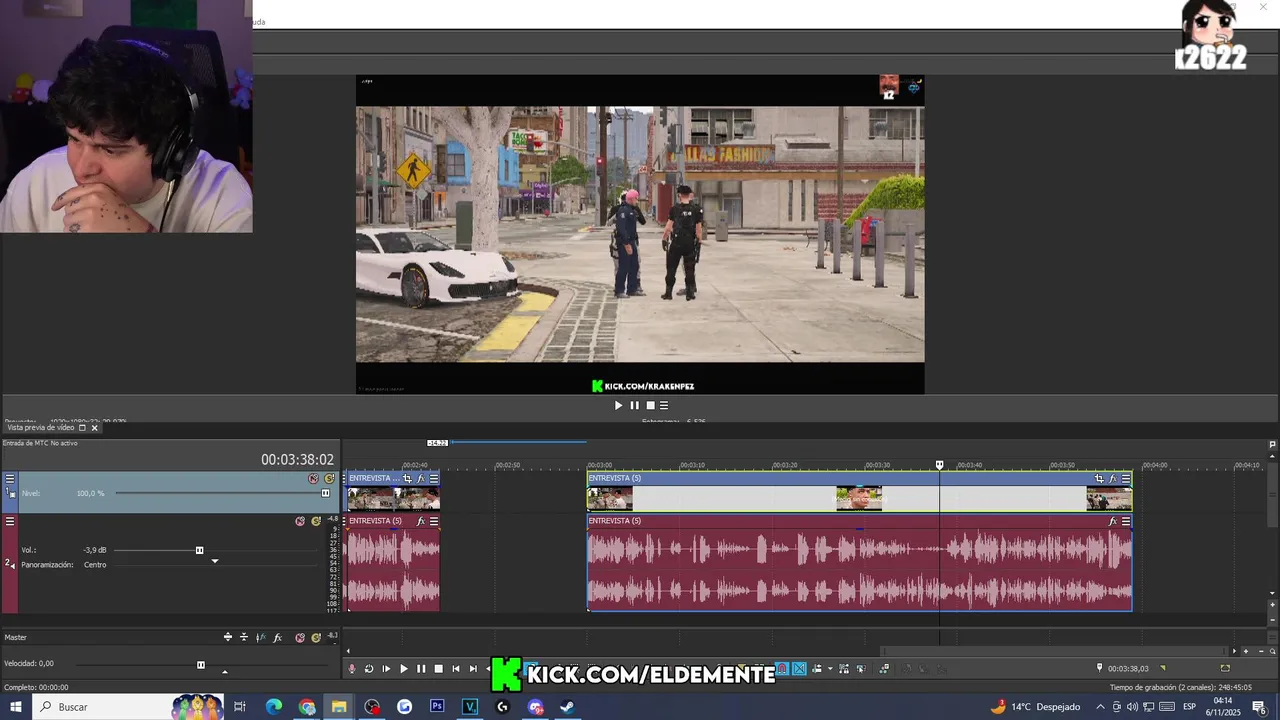The height and width of the screenshot is (720, 1280).
Task: Click Play from start in transport
Action: (386, 669)
